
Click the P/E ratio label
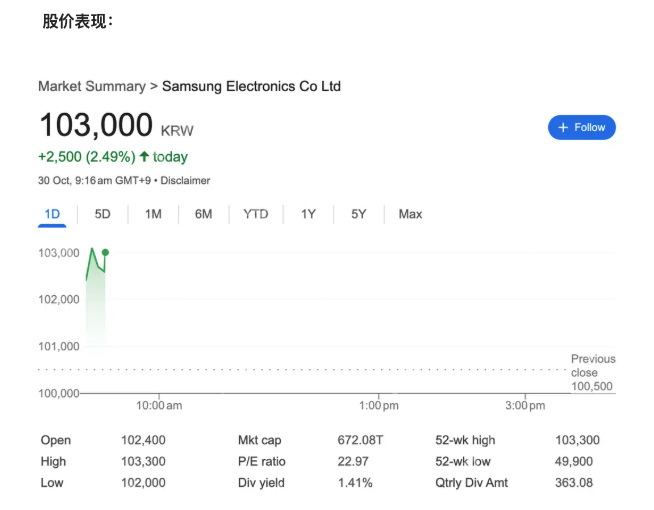pos(261,461)
